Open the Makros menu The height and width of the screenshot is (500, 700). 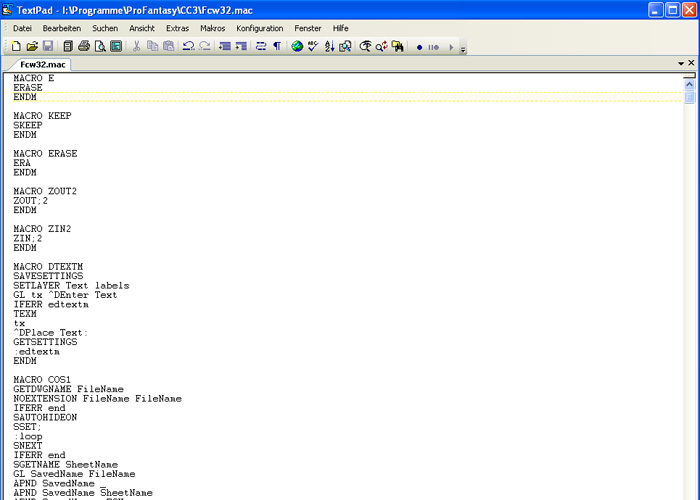pos(212,28)
